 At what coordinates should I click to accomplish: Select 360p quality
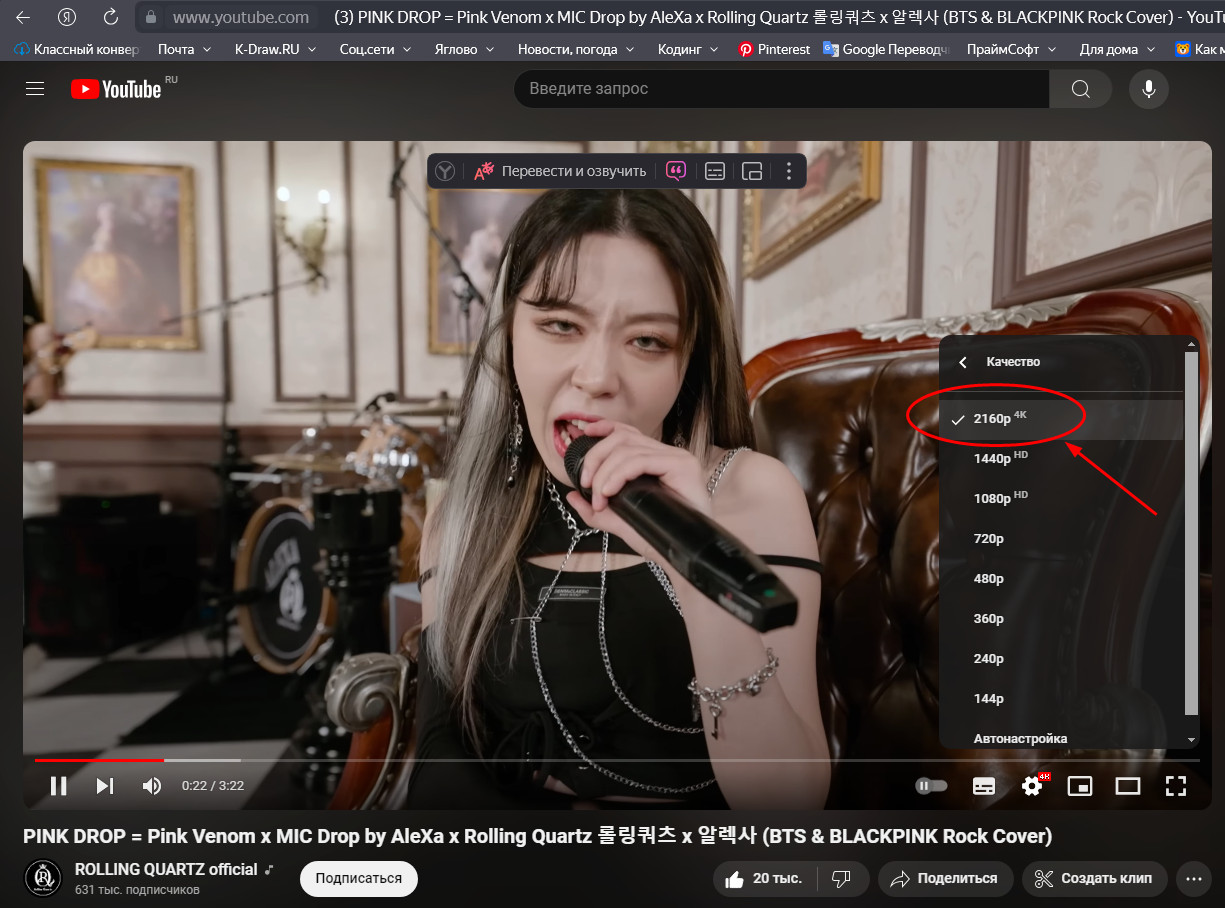(x=1061, y=619)
